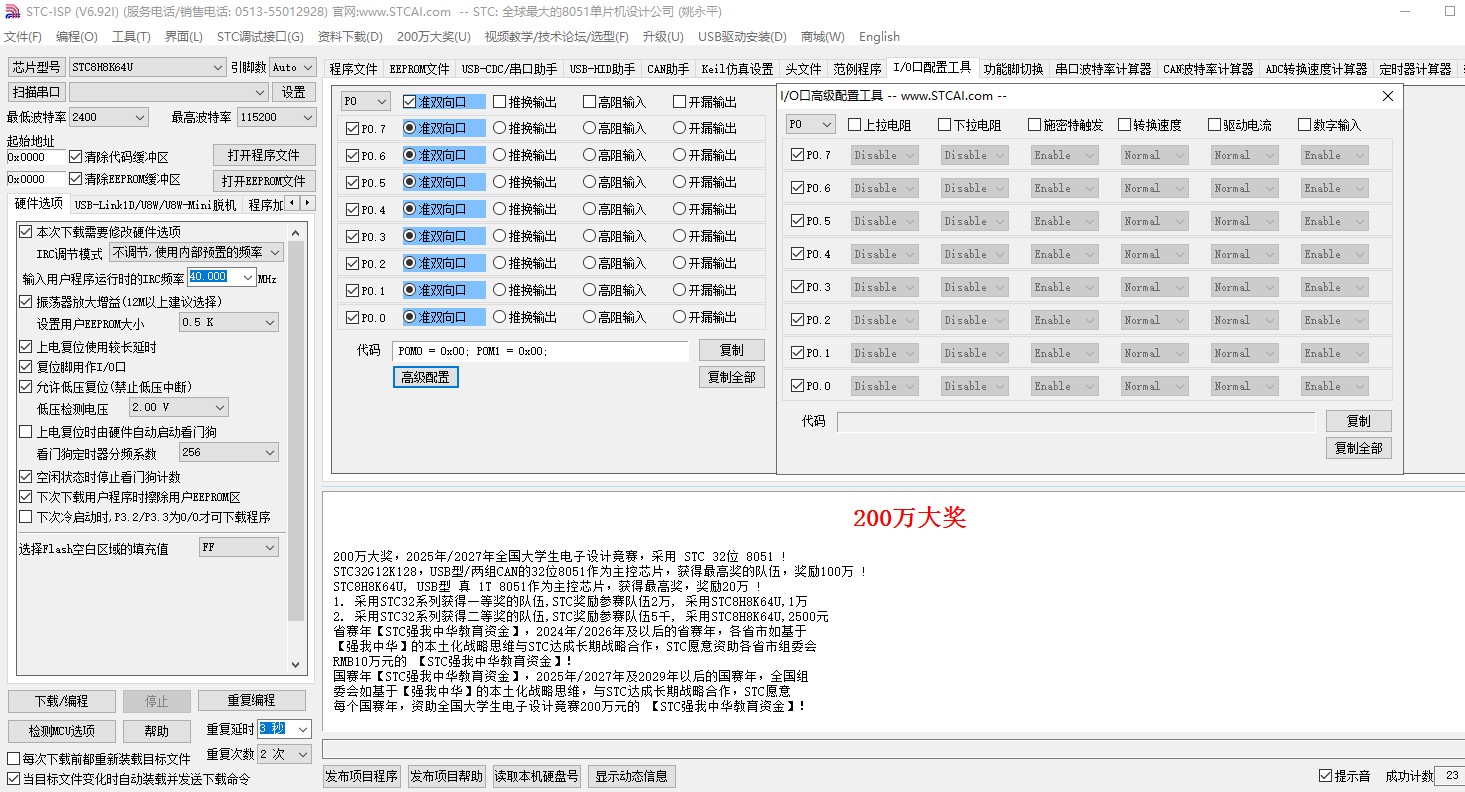
Task: Select 开漏输出 radio for P0.2
Action: tap(679, 263)
